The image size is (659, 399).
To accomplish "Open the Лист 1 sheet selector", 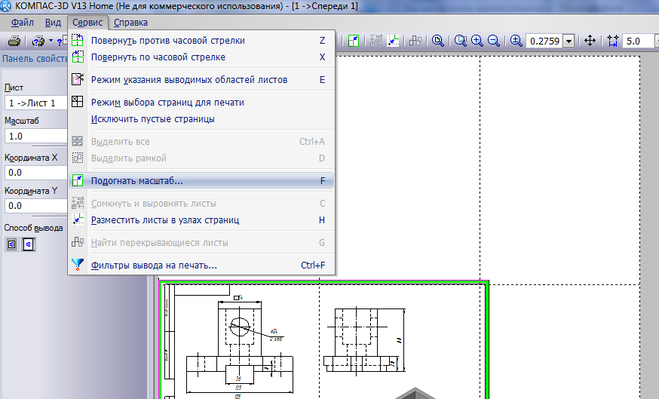I will tap(36, 103).
